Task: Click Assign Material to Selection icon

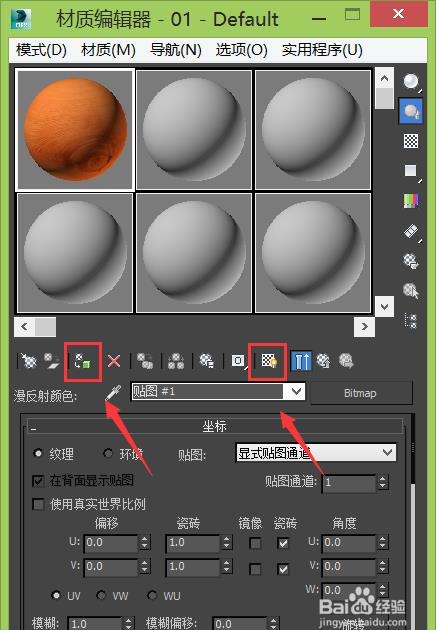Action: point(83,361)
